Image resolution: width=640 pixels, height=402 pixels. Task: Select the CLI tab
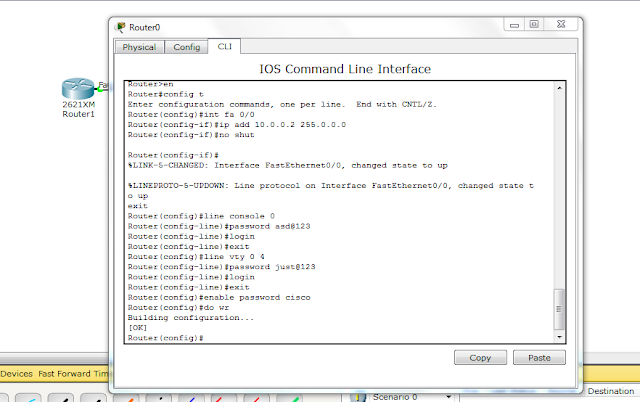[224, 46]
